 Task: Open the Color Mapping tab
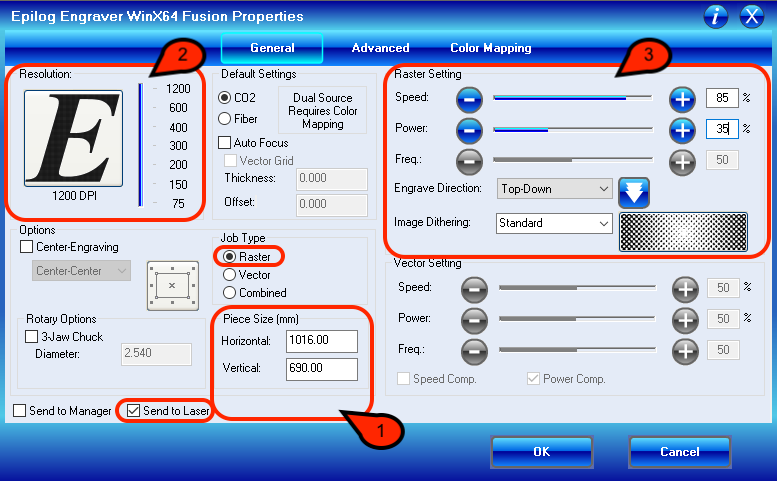[x=490, y=48]
